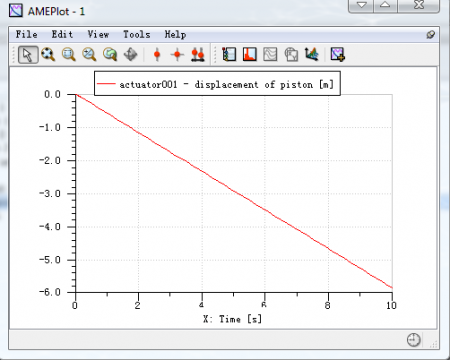Image resolution: width=450 pixels, height=360 pixels.
Task: Open the File menu
Action: (27, 34)
